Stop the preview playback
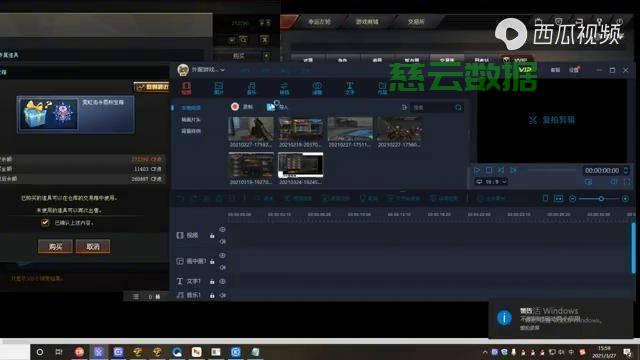 pyautogui.click(x=489, y=170)
